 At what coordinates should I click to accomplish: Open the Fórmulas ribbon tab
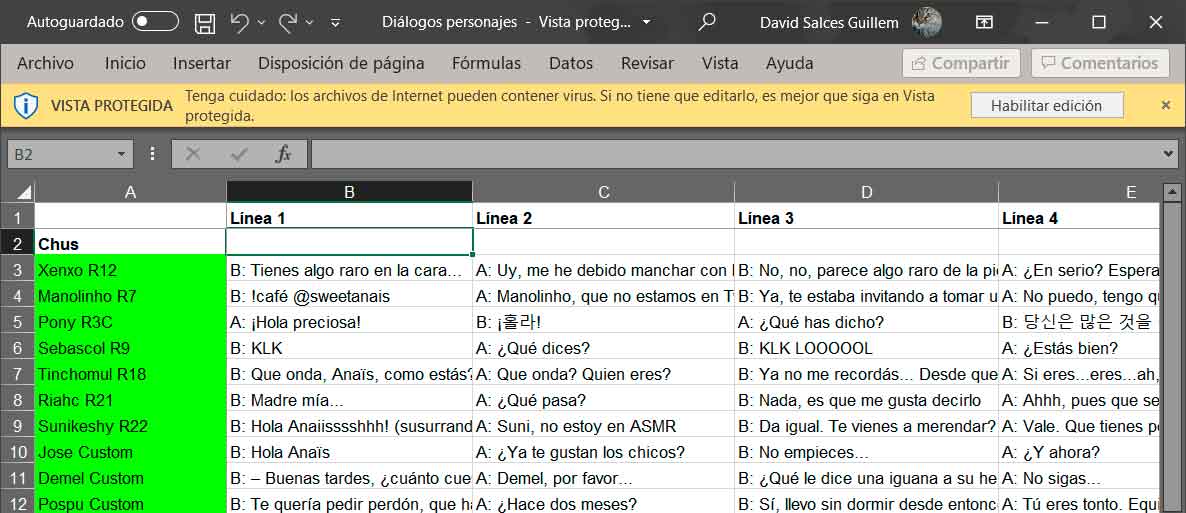pyautogui.click(x=486, y=63)
